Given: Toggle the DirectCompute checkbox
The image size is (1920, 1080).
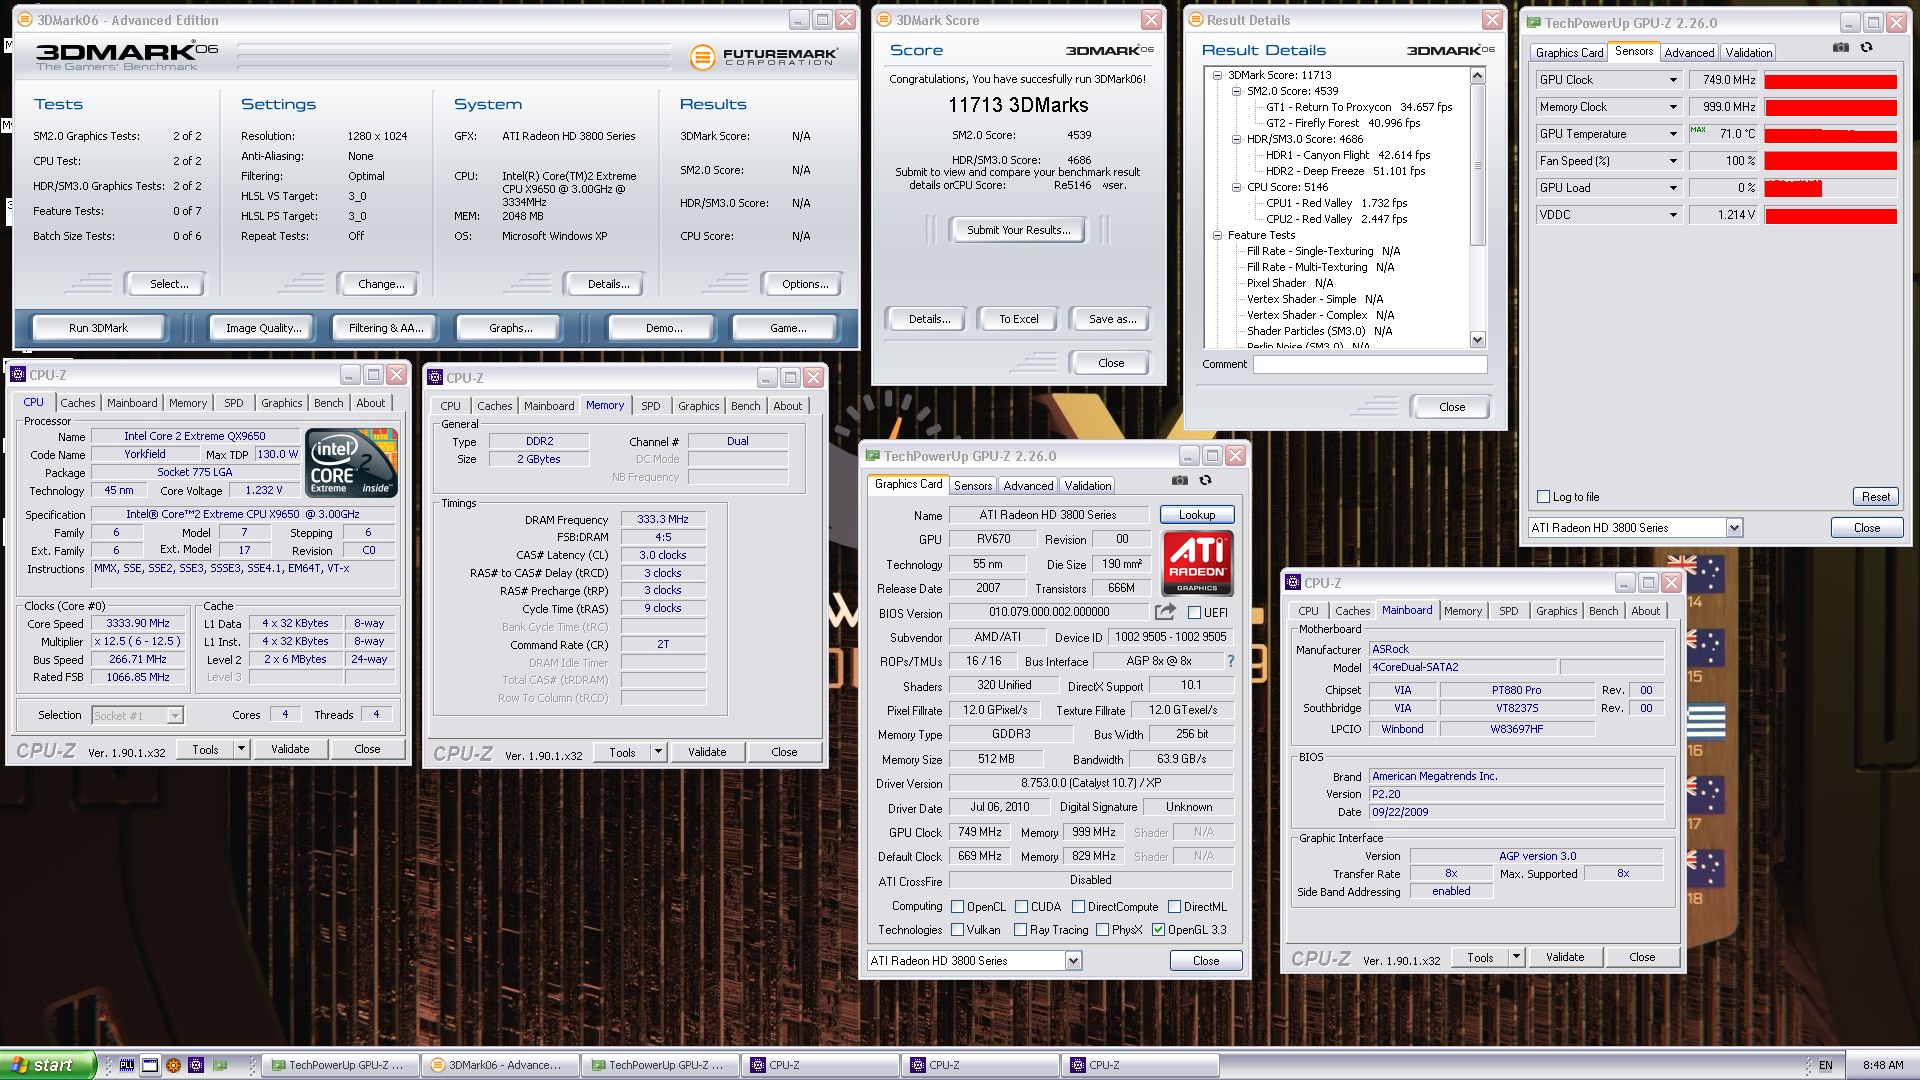Looking at the screenshot, I should (1078, 907).
